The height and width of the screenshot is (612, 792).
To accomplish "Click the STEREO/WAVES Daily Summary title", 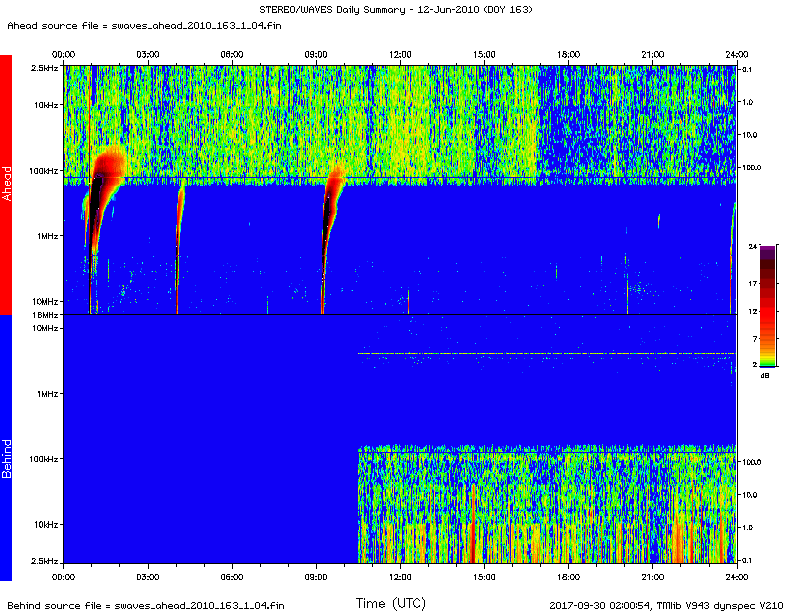I will (x=397, y=9).
